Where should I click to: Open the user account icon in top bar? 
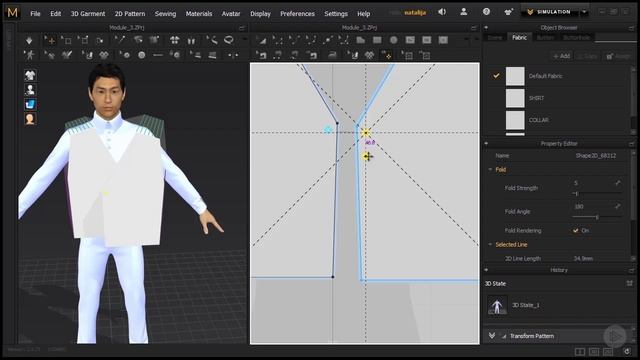coord(464,12)
